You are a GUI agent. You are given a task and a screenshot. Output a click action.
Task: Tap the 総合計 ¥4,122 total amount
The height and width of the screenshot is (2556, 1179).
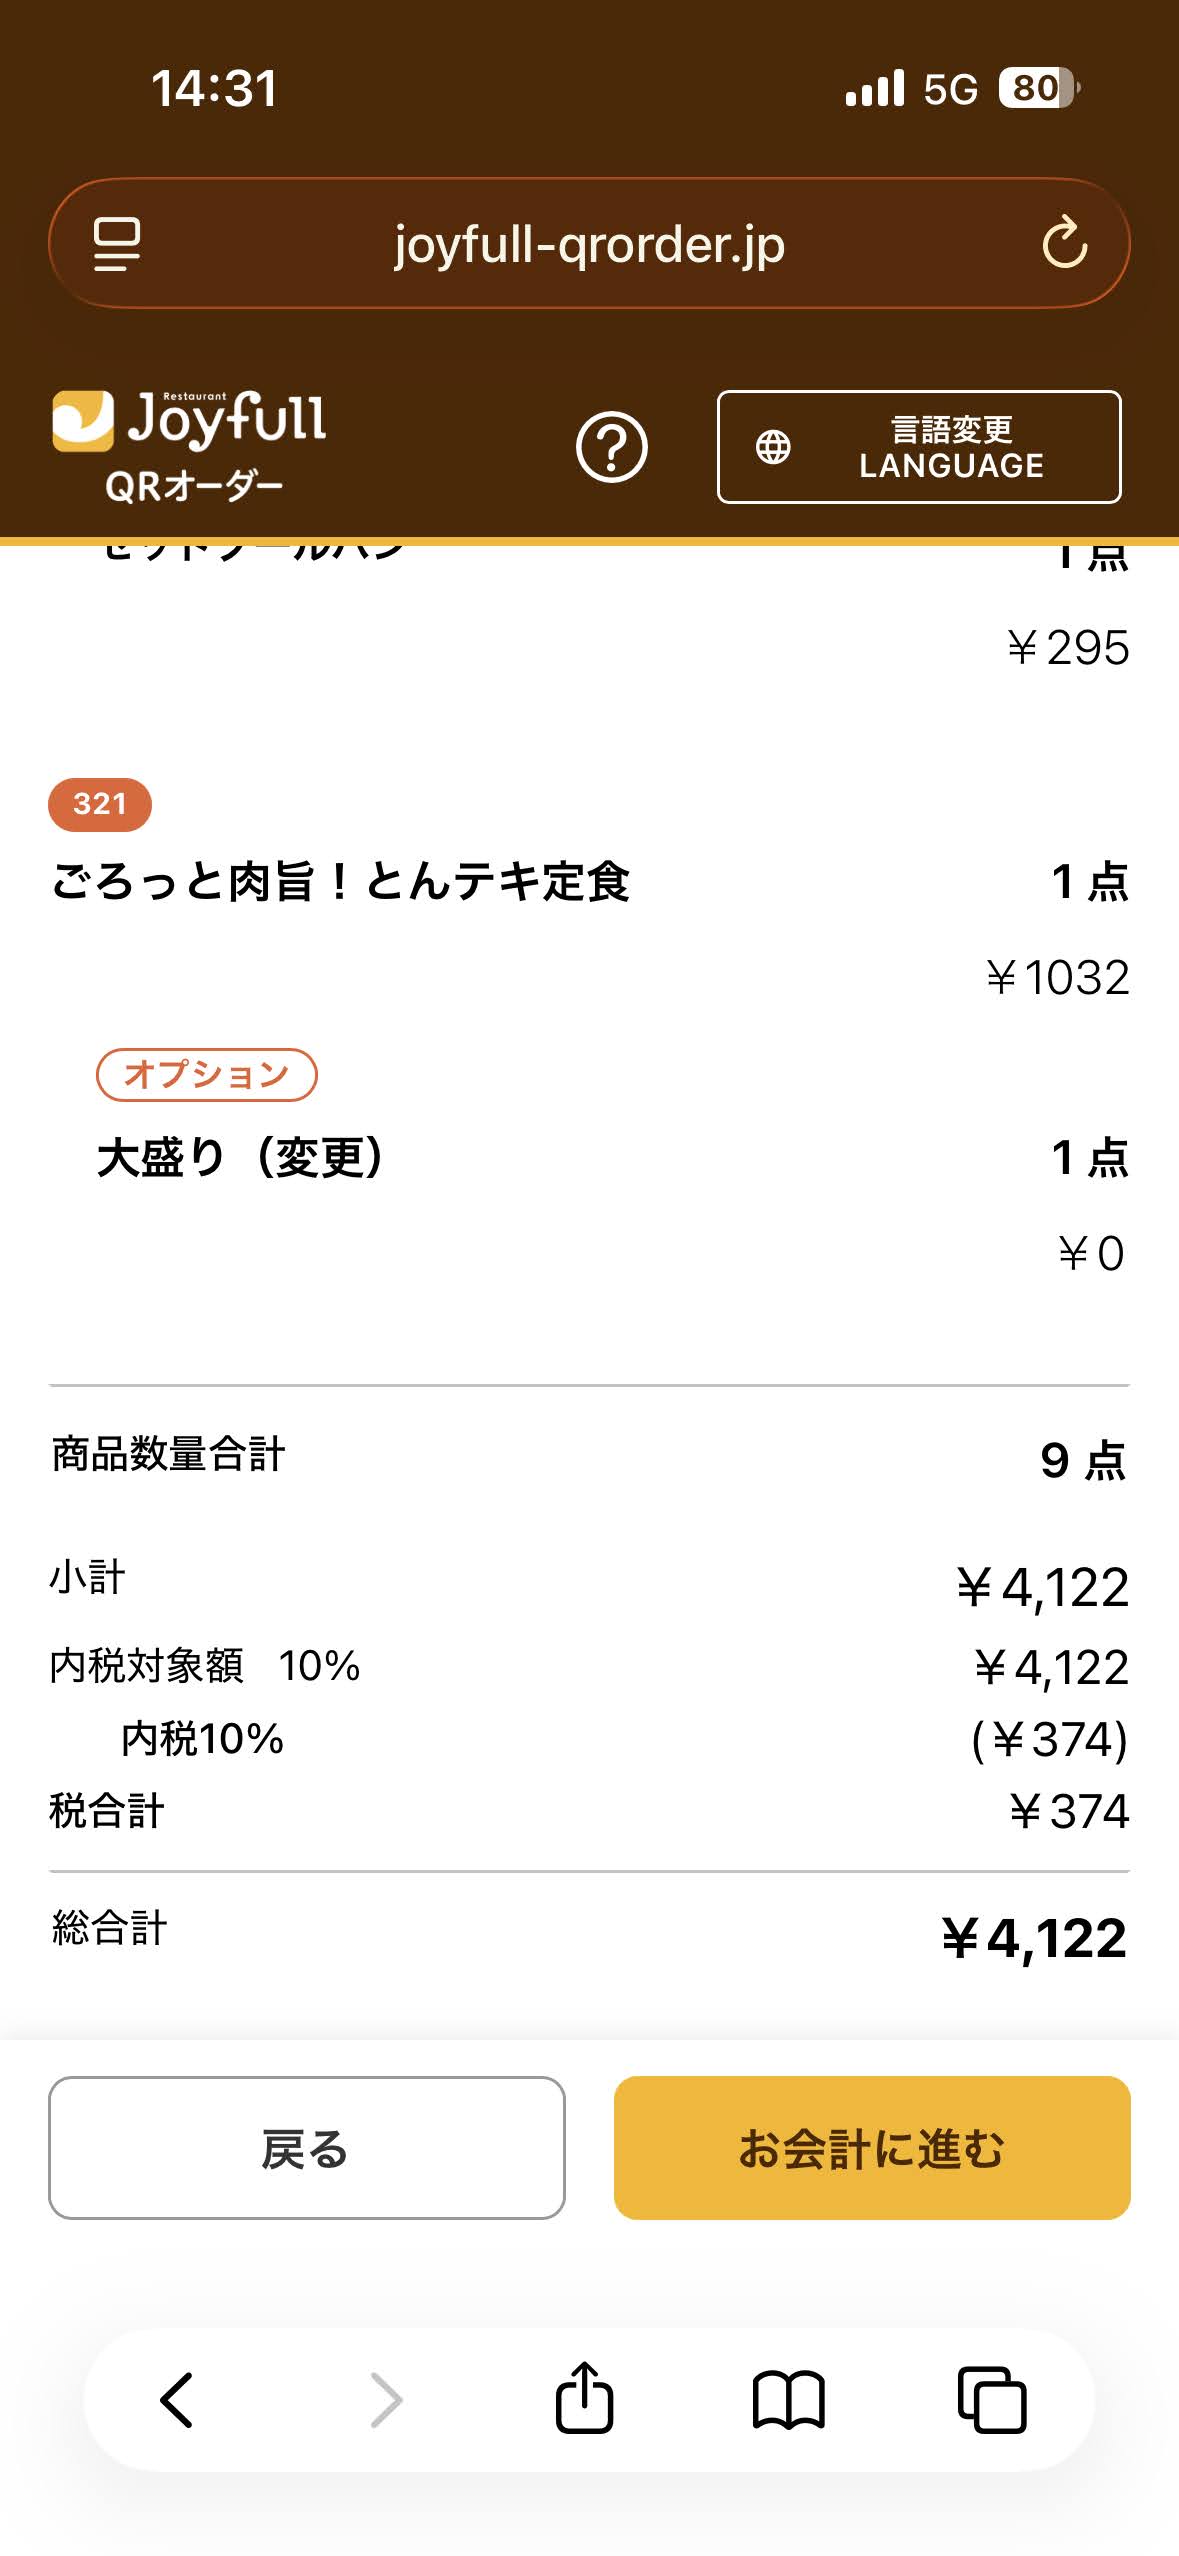[1034, 1938]
